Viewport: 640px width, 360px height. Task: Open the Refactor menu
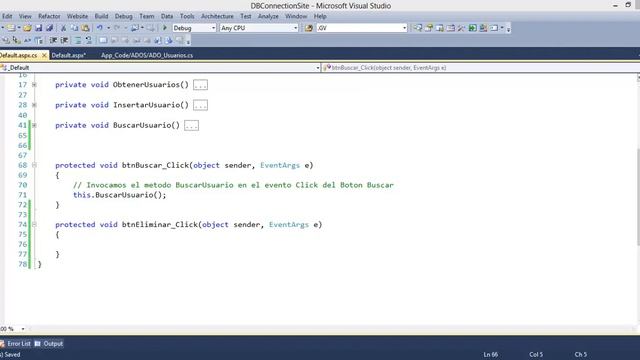tap(49, 16)
